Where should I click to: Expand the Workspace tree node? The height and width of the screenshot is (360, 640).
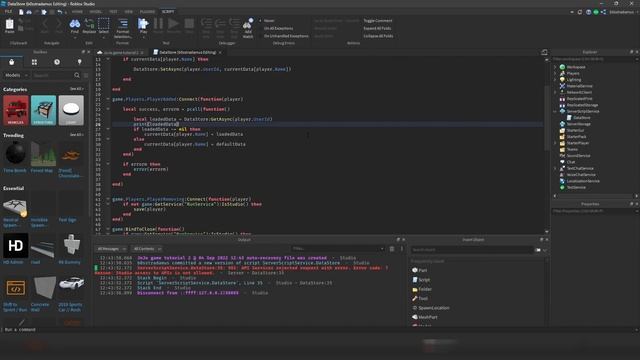(555, 67)
